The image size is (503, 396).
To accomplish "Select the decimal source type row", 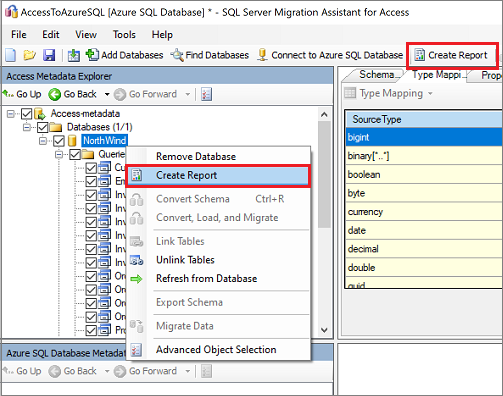I will click(x=424, y=249).
